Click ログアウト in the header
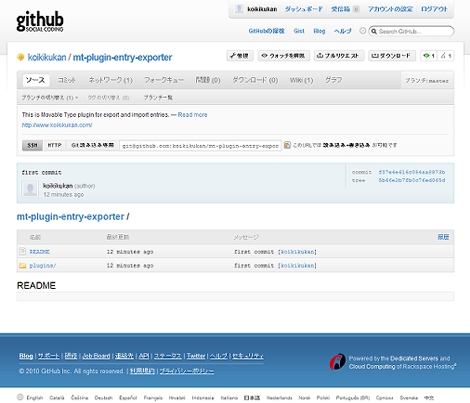This screenshot has height=403, width=470. [434, 9]
